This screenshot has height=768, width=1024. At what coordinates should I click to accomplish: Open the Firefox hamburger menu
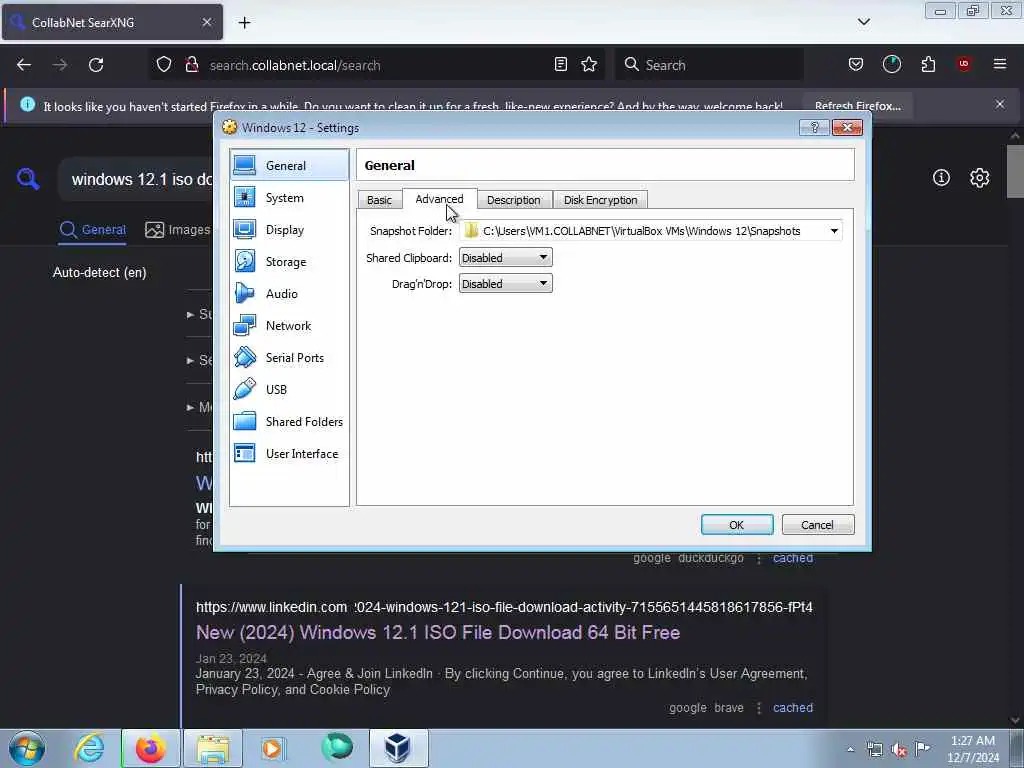click(x=1000, y=64)
